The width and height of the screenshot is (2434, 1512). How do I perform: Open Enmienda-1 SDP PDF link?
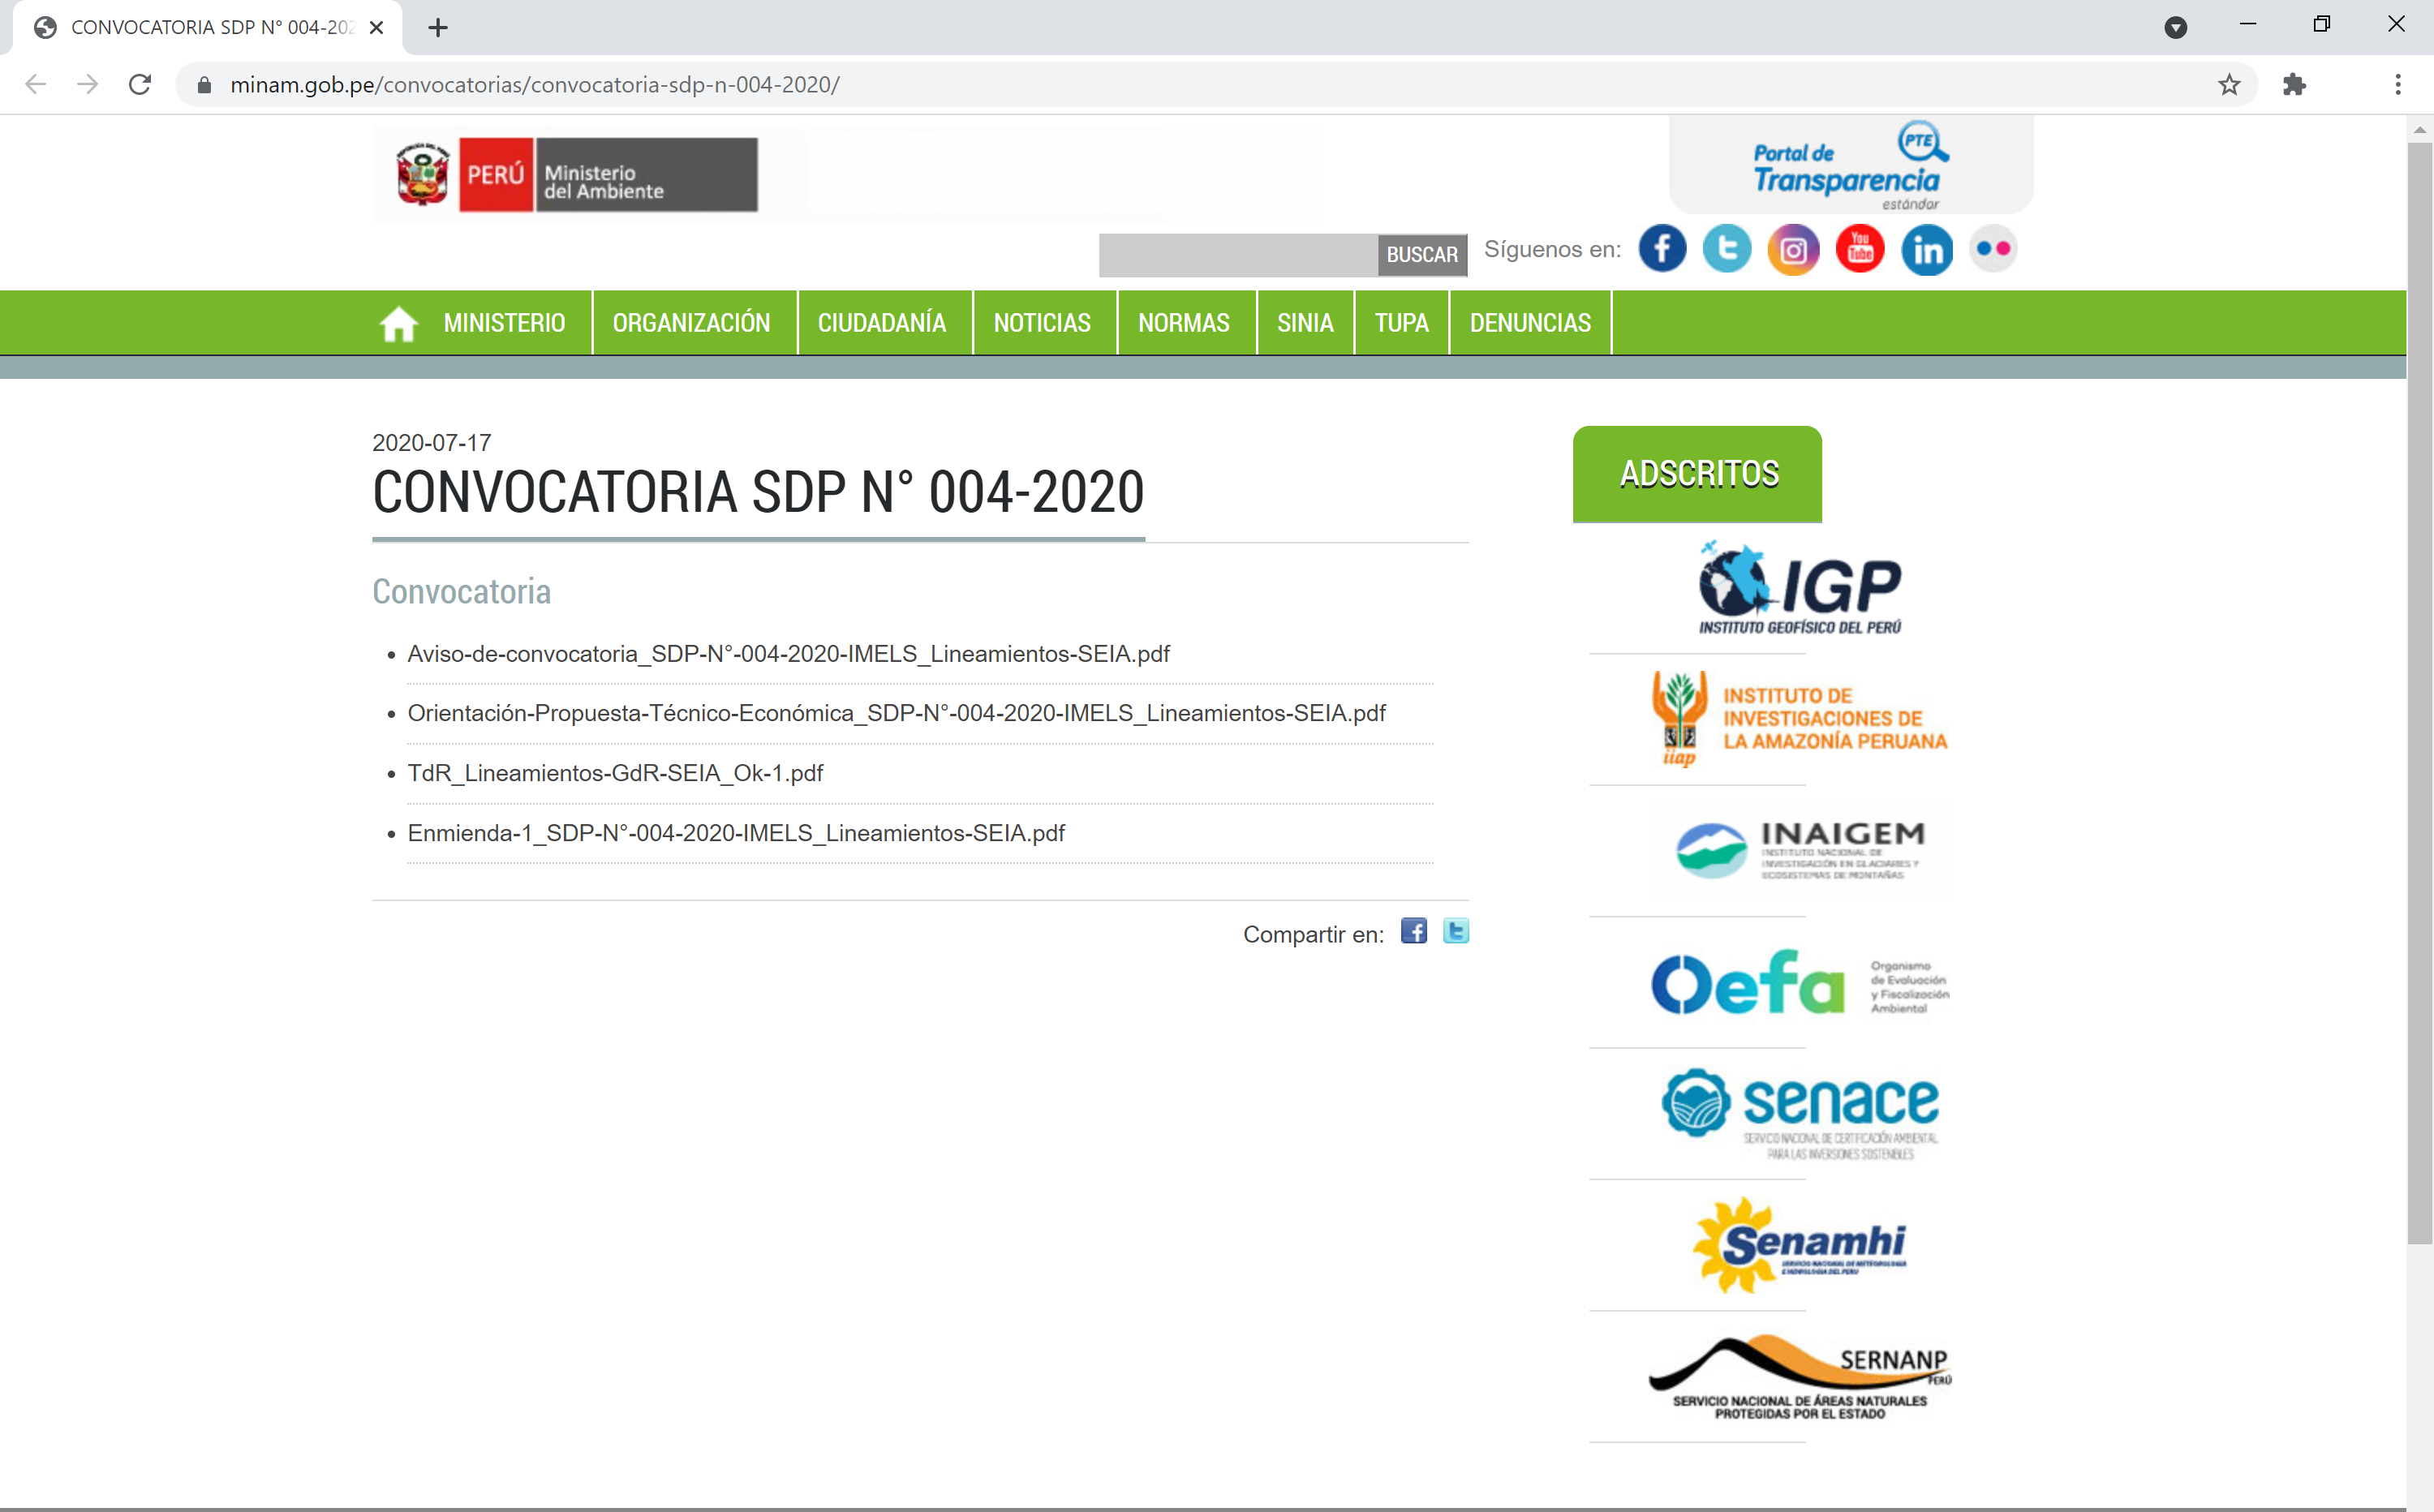[x=736, y=833]
